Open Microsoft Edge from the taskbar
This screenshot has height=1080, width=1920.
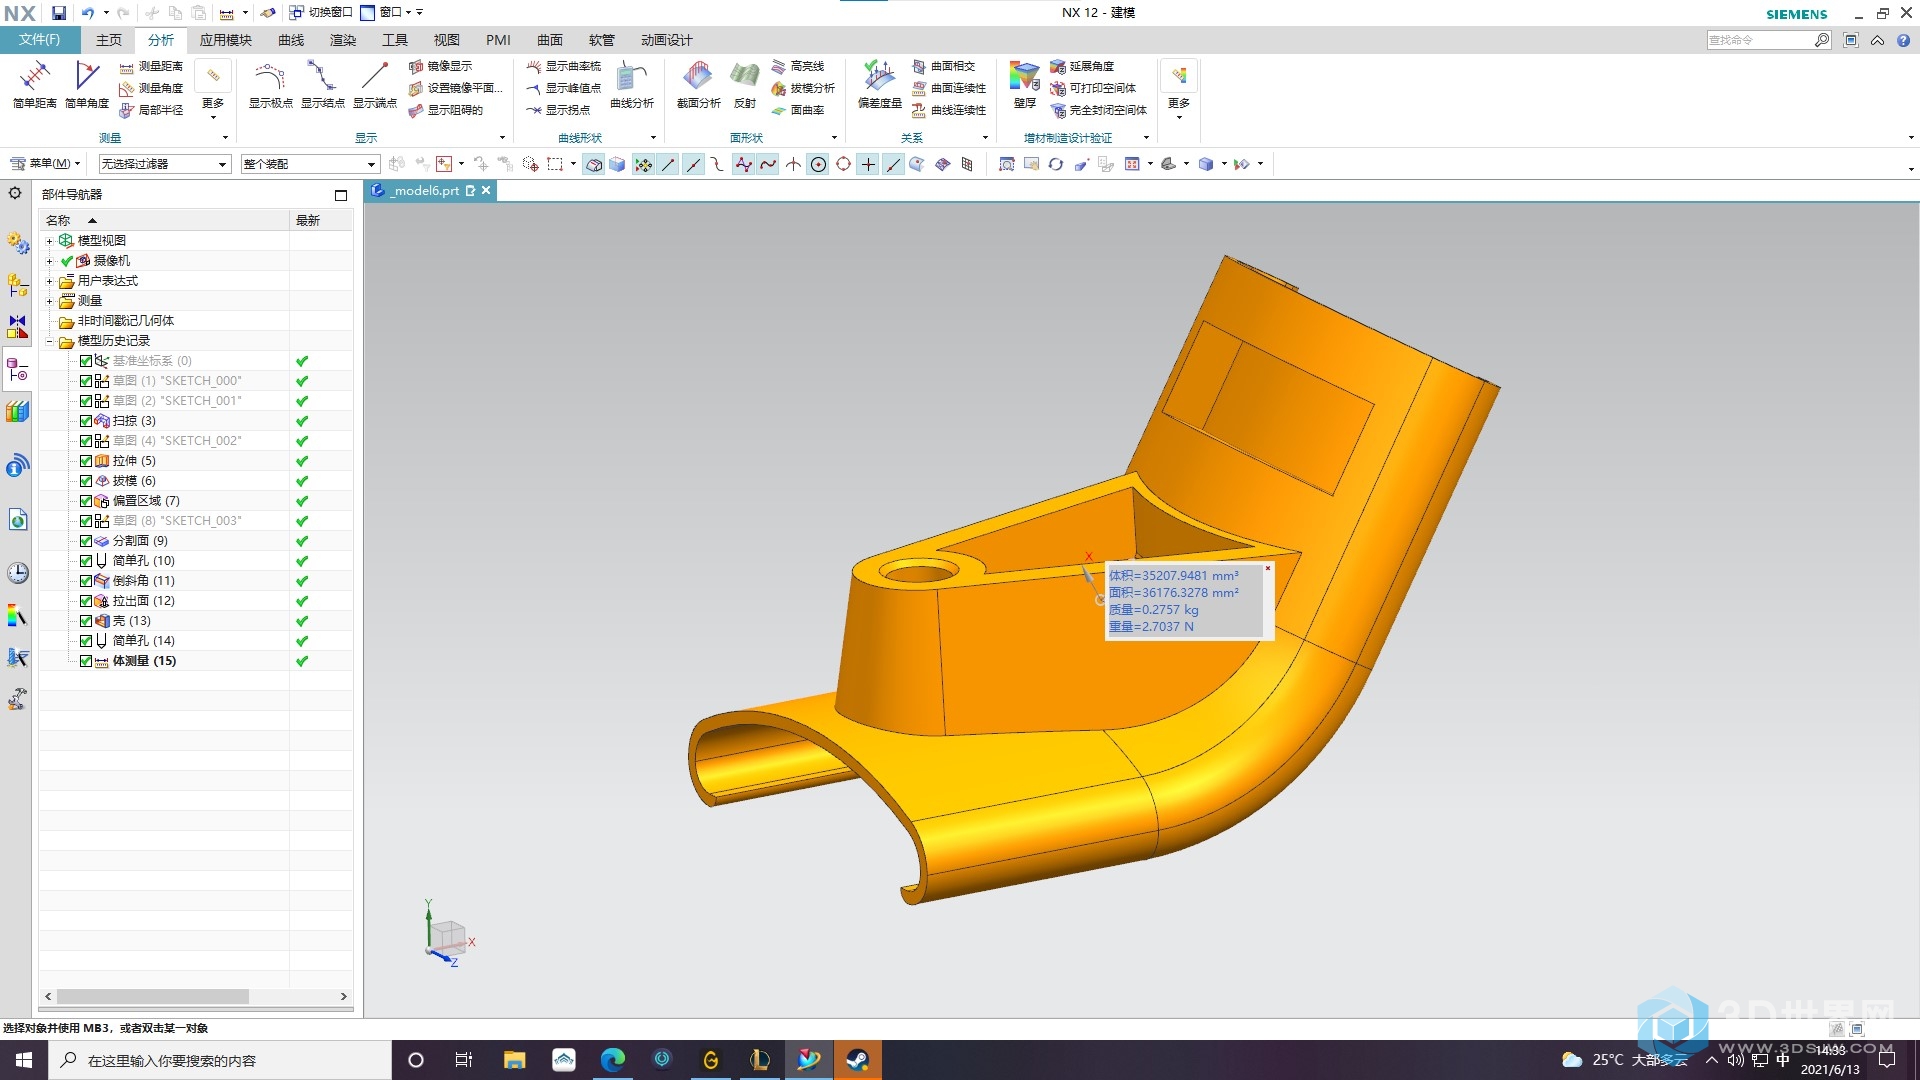tap(612, 1060)
